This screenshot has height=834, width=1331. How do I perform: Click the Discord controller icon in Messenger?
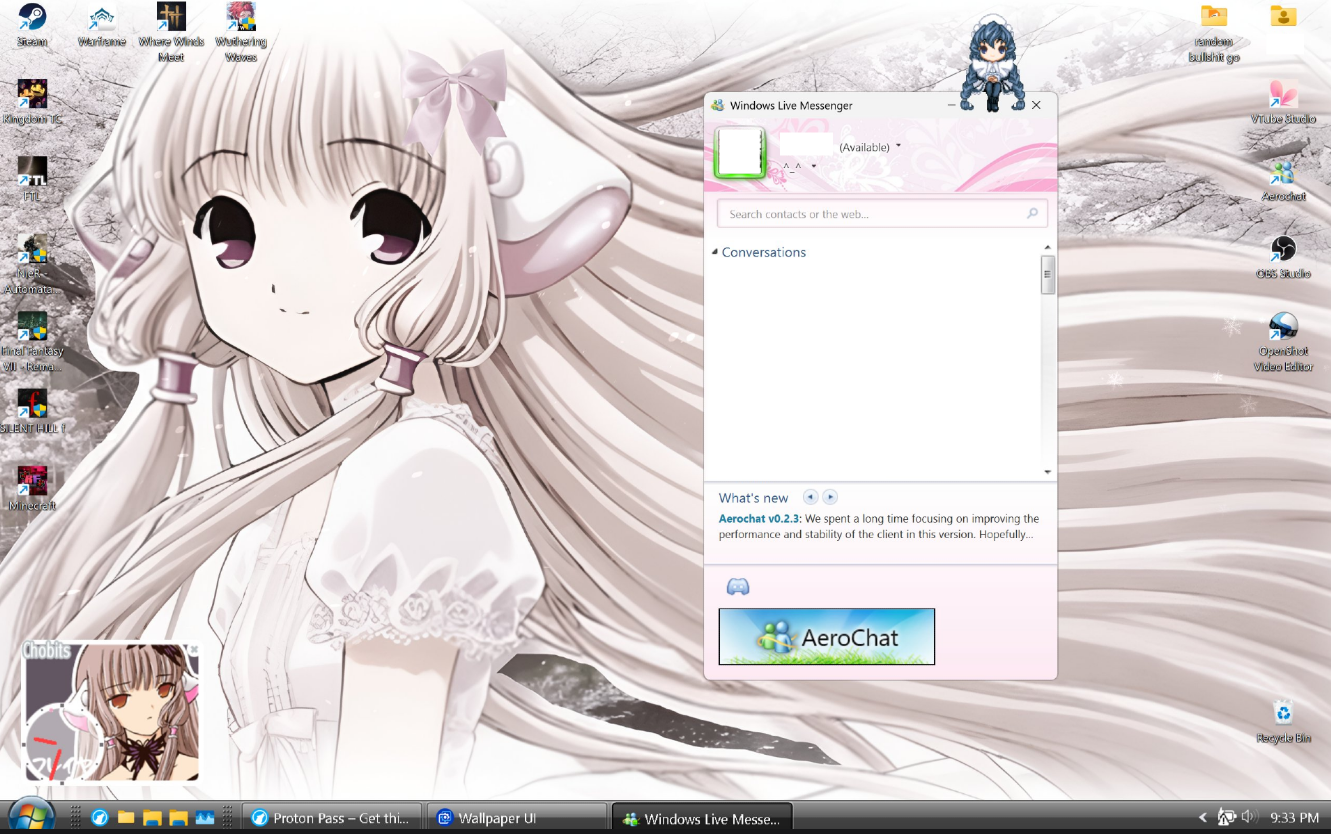[x=738, y=587]
